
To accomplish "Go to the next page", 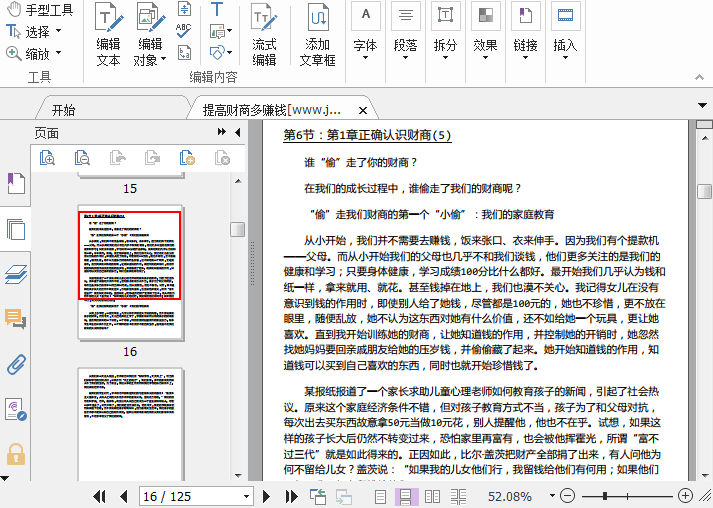I will (267, 496).
